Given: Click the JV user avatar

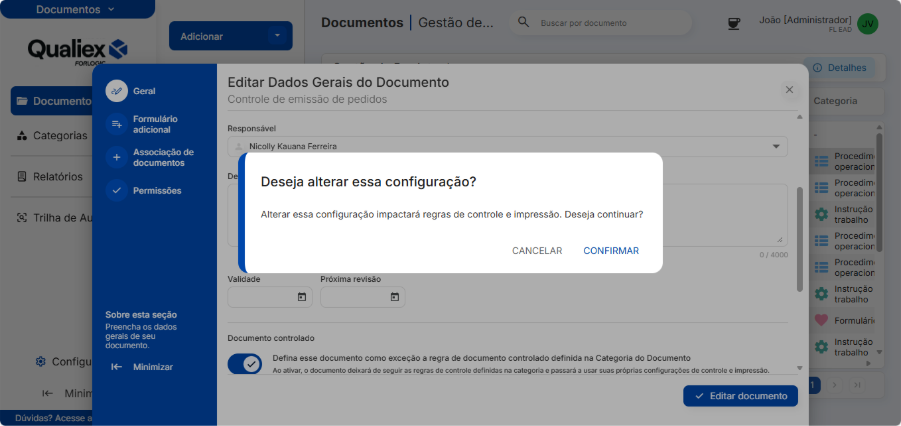Looking at the screenshot, I should coord(868,23).
